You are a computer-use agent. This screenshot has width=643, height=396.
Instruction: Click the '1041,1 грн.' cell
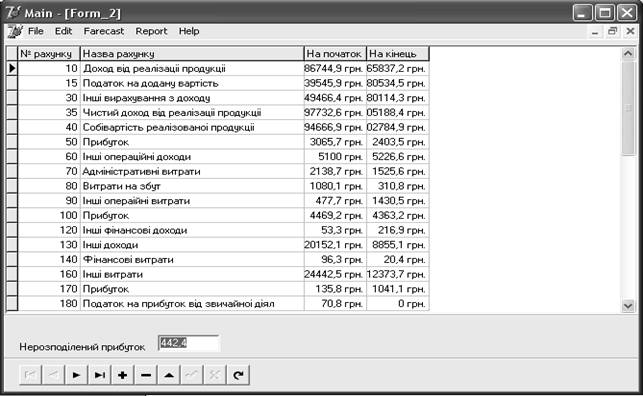pyautogui.click(x=398, y=289)
